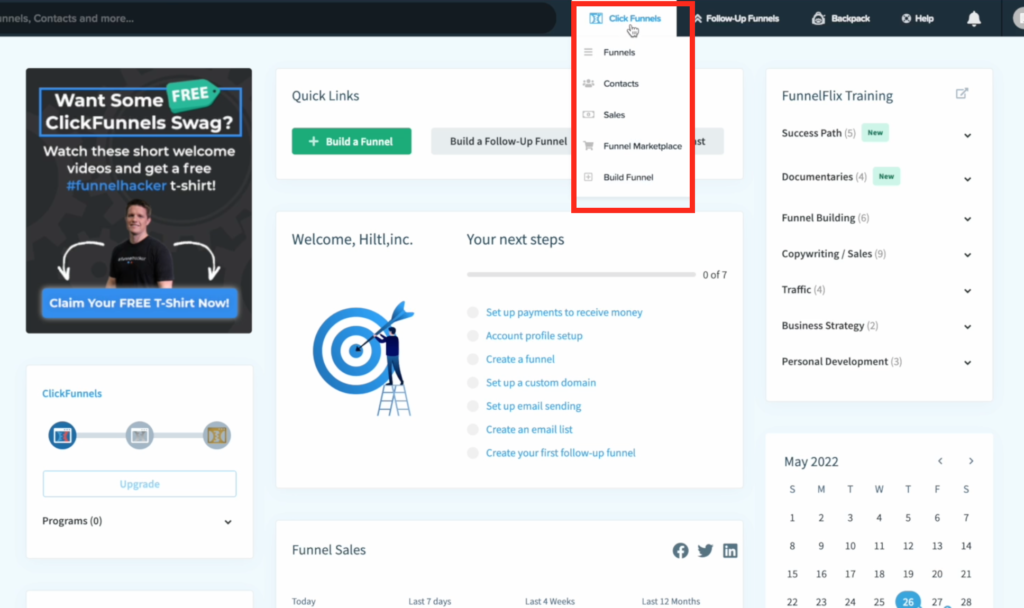Select May 10 in the calendar
Viewport: 1024px width, 608px height.
pyautogui.click(x=850, y=546)
